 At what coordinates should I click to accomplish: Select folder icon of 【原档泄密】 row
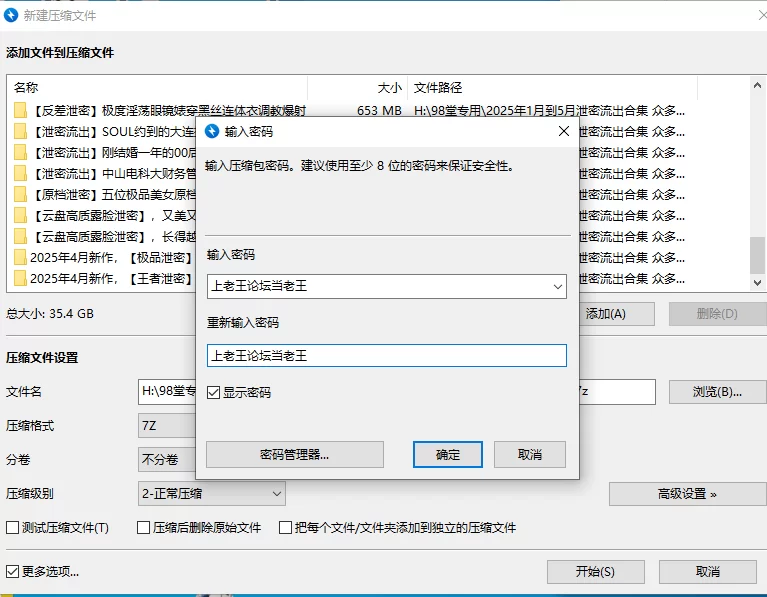(x=20, y=195)
